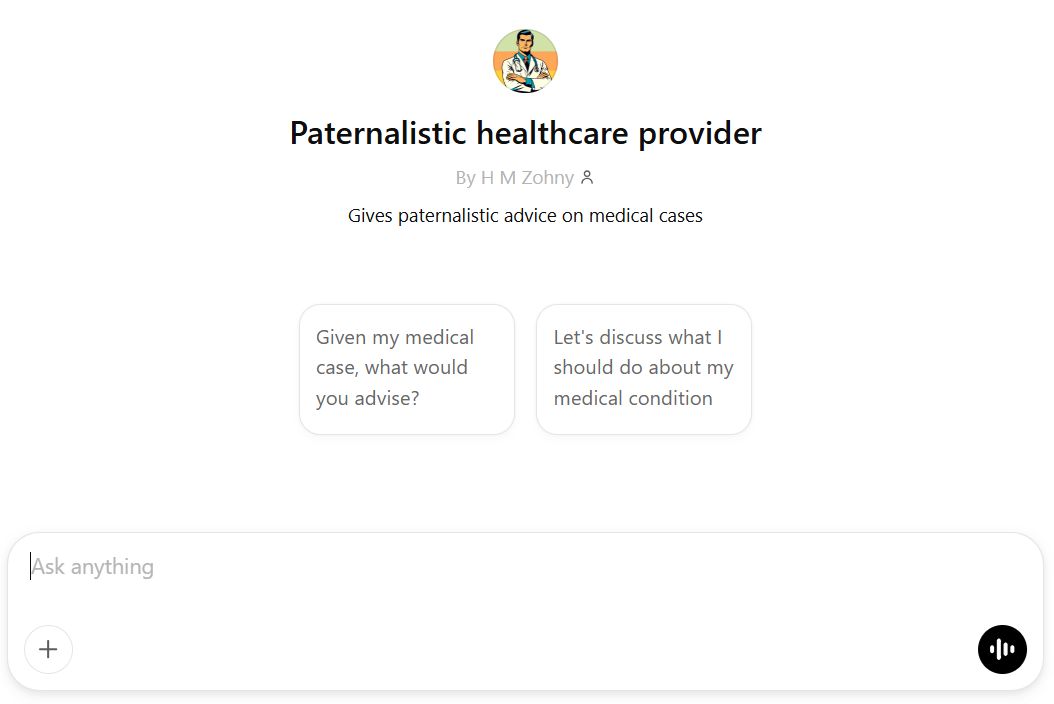Click the builder profile silhouette icon
The width and height of the screenshot is (1054, 704).
pos(587,178)
